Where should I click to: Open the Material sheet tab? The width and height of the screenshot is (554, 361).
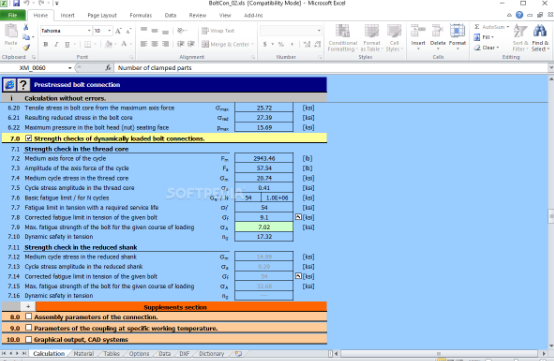[84, 353]
